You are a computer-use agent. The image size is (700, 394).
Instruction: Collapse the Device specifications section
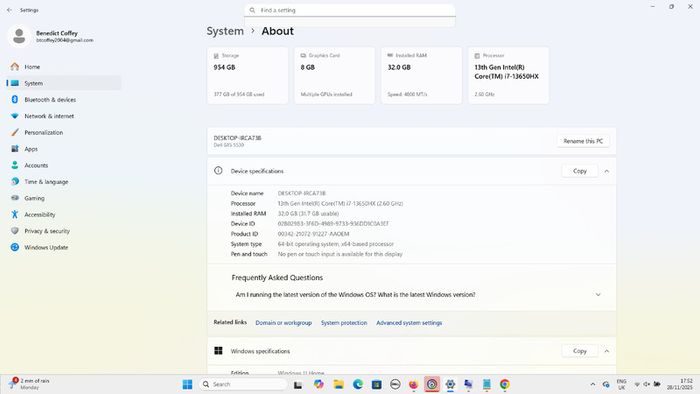coord(607,171)
